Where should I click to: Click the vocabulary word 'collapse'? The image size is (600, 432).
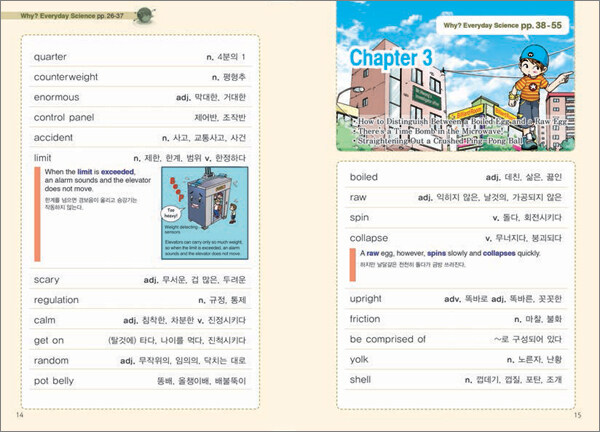[369, 238]
